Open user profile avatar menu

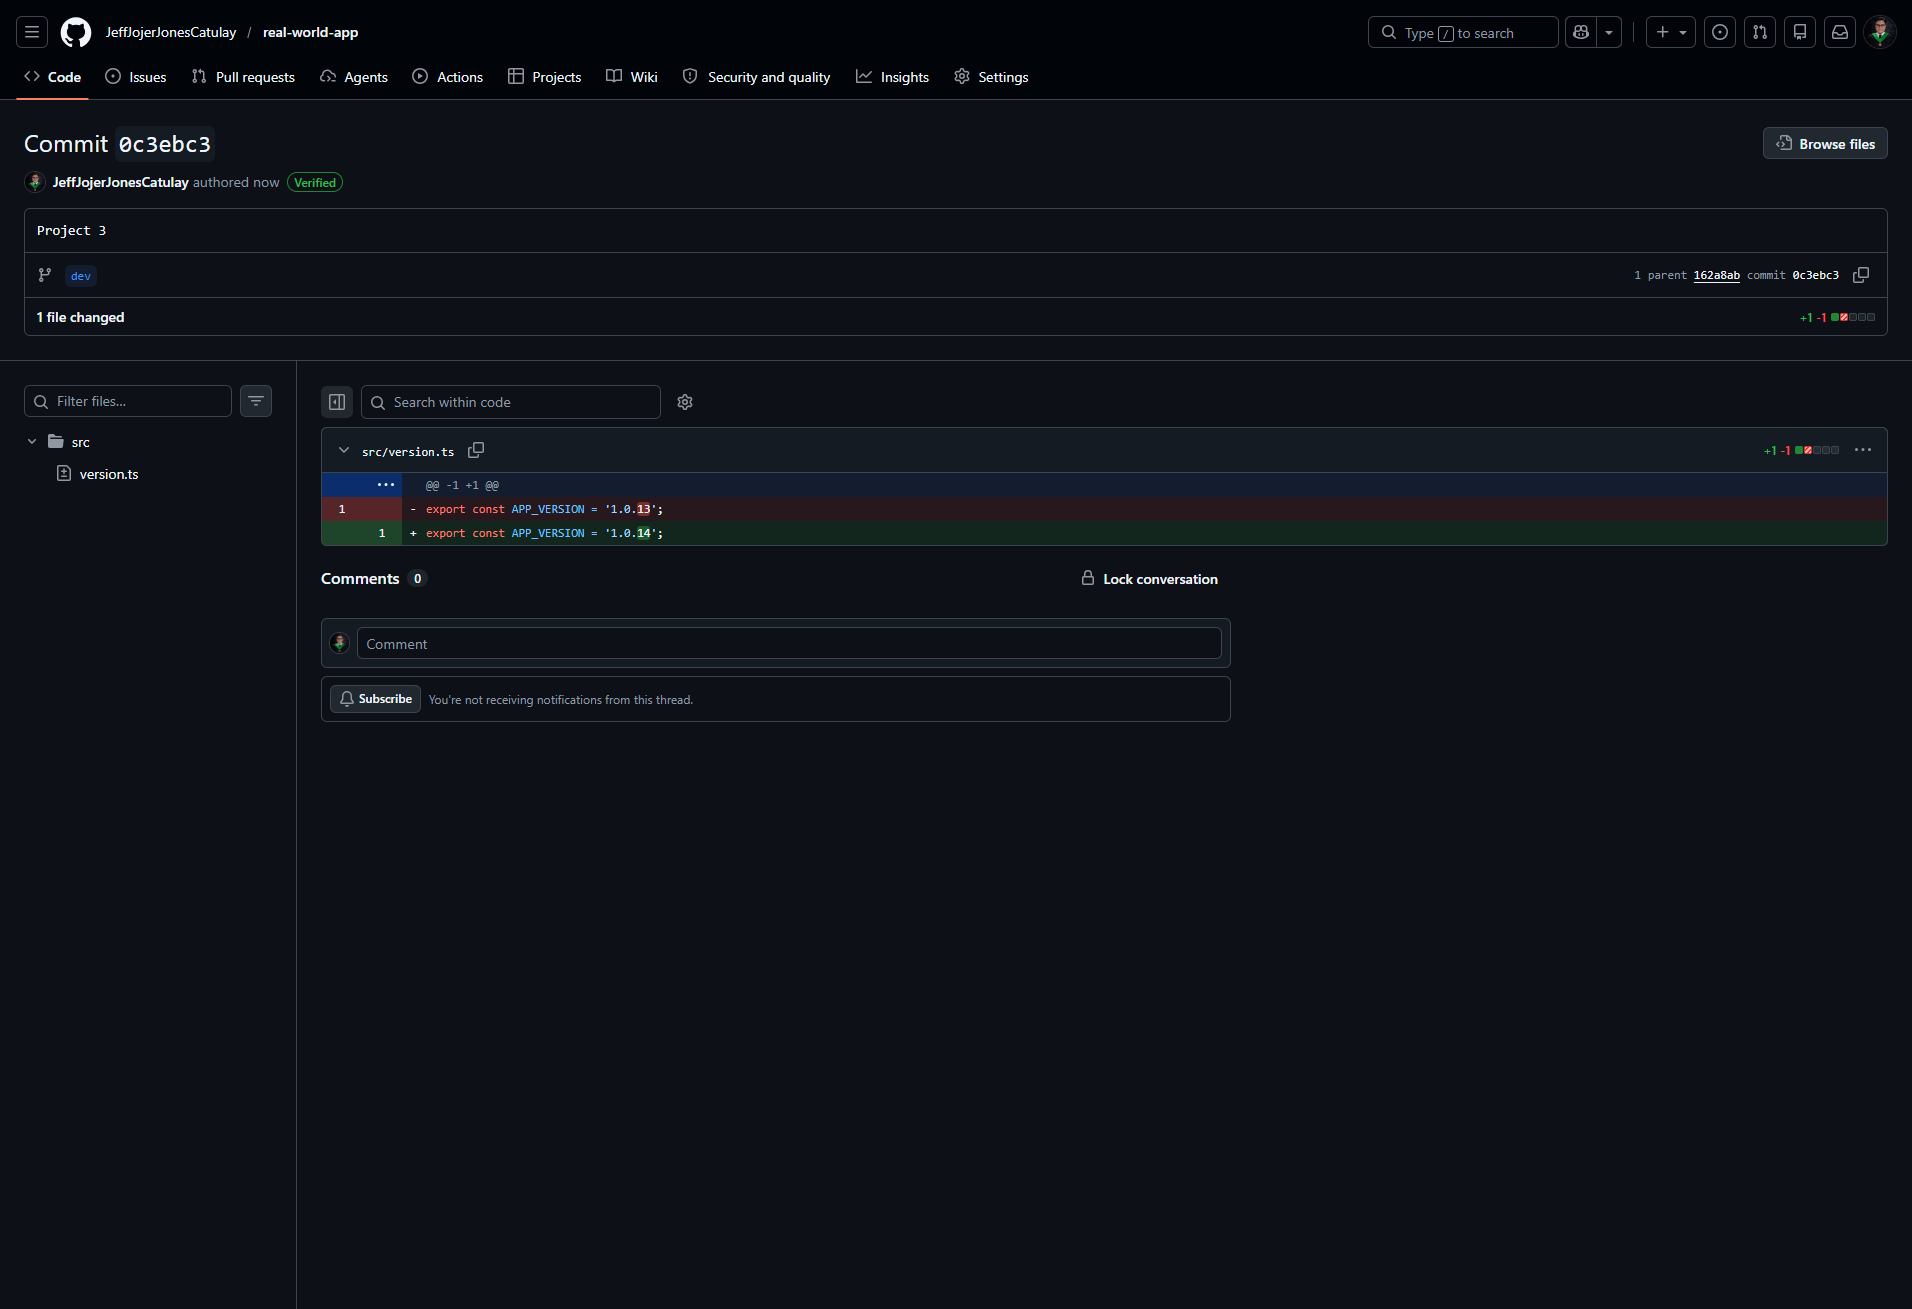(x=1880, y=32)
